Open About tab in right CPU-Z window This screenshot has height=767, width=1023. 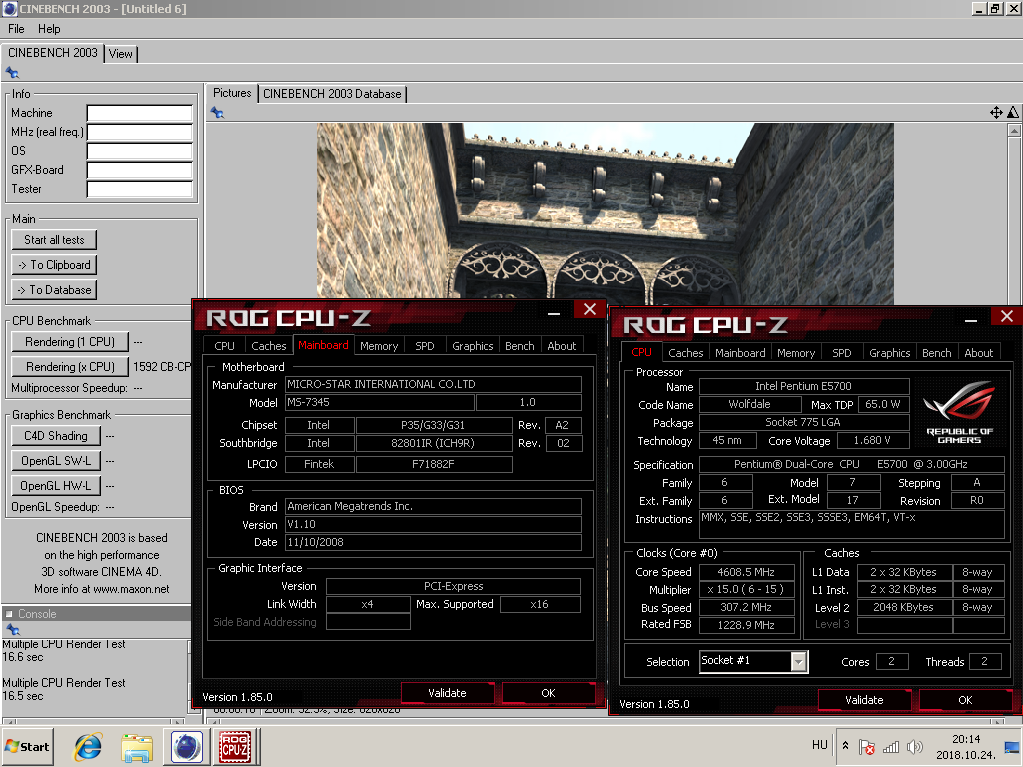click(979, 353)
